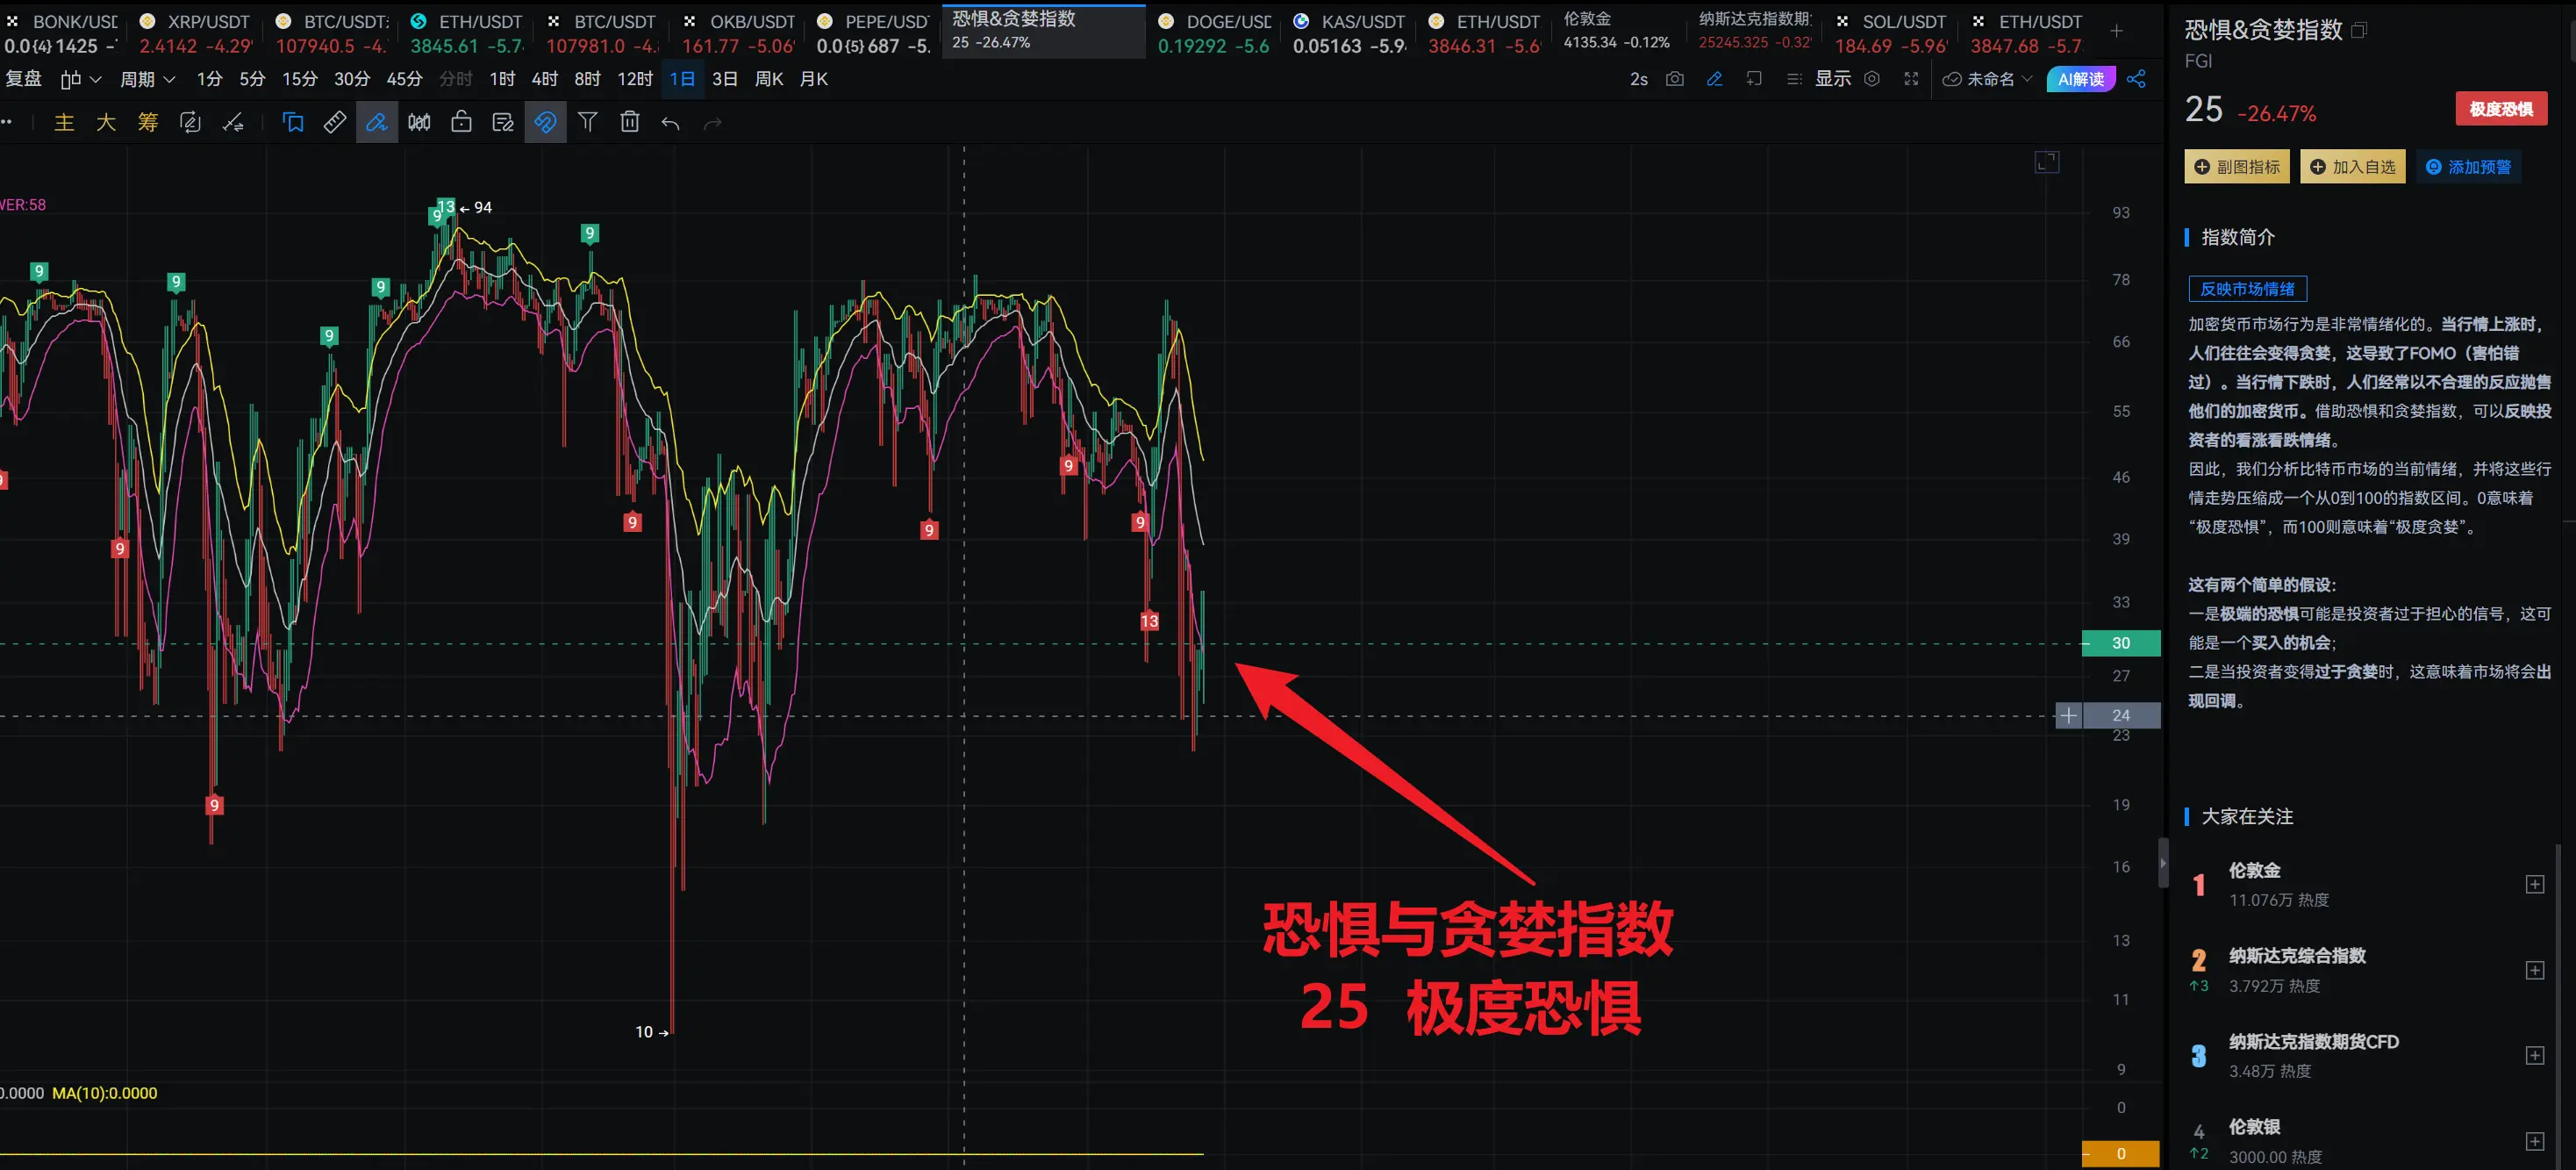The image size is (2576, 1170).
Task: Expand the 伦敦银 item plus
Action: pyautogui.click(x=2535, y=1141)
